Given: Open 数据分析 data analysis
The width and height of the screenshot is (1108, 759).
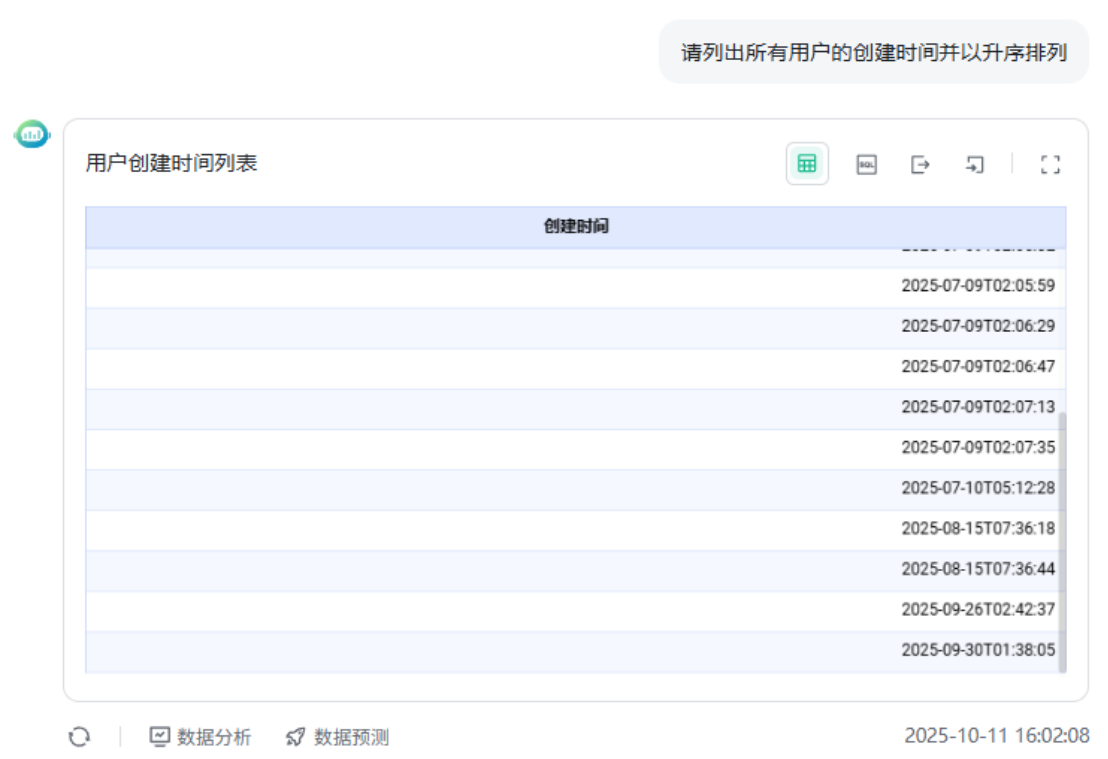Looking at the screenshot, I should [201, 737].
